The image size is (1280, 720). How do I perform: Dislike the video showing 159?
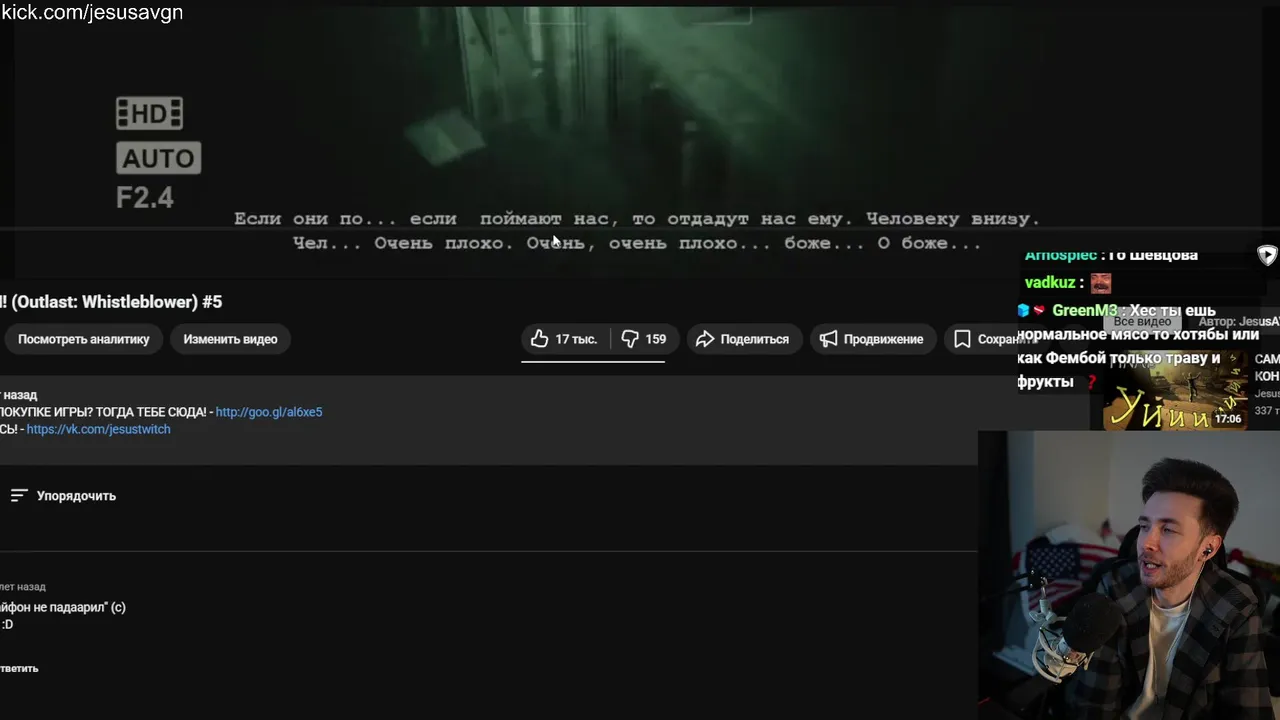point(643,339)
